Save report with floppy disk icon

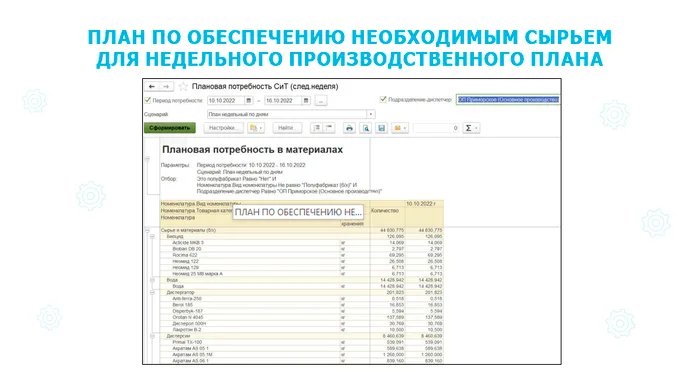(382, 128)
